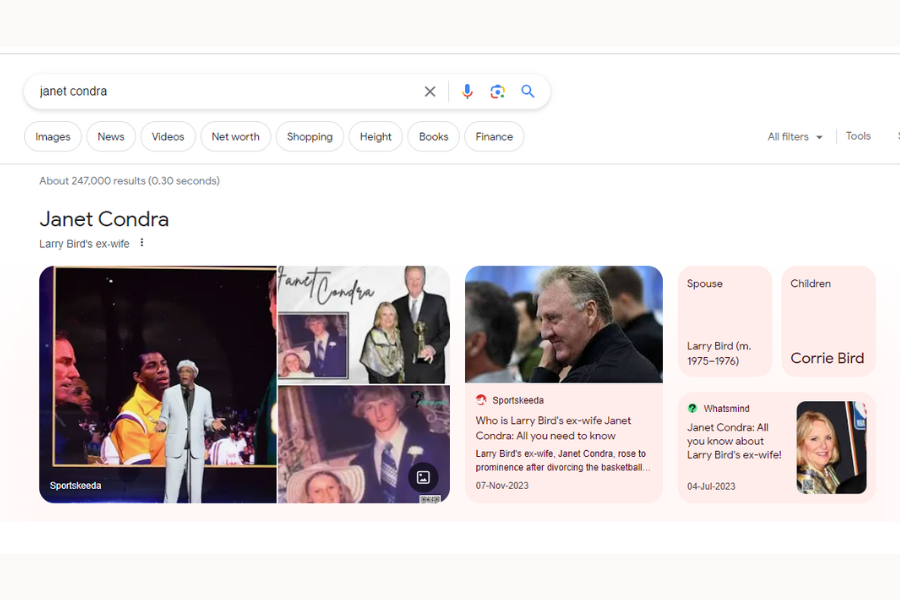Image resolution: width=900 pixels, height=600 pixels.
Task: Select the Shopping filter chip
Action: (x=310, y=137)
